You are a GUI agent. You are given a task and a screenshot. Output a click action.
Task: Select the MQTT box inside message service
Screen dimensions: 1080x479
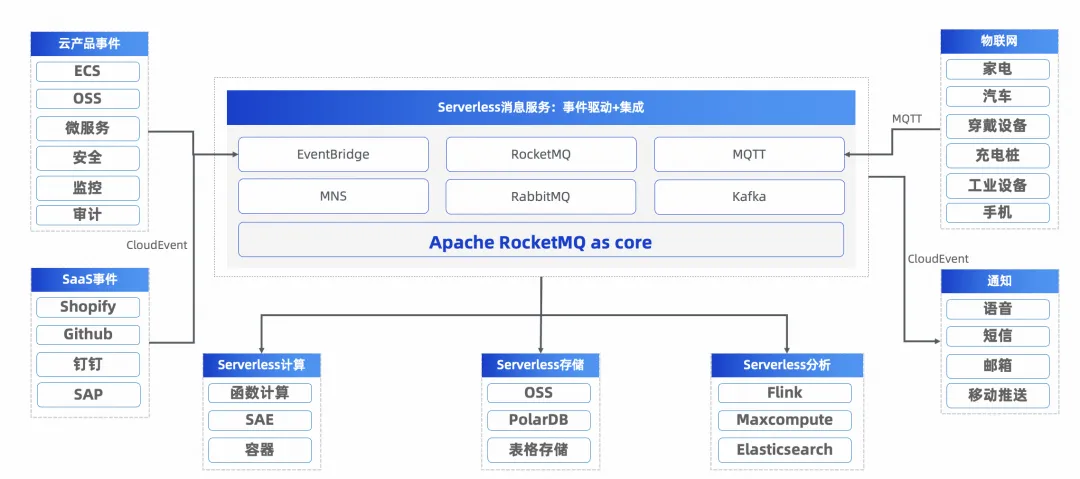coord(749,154)
